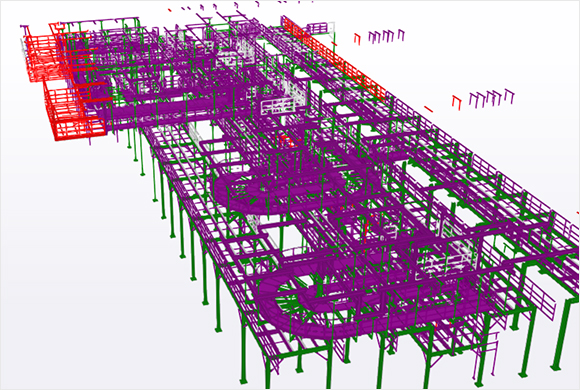This screenshot has width=580, height=390.
Task: Click the short red bar near detached frames
Action: (x=428, y=109)
